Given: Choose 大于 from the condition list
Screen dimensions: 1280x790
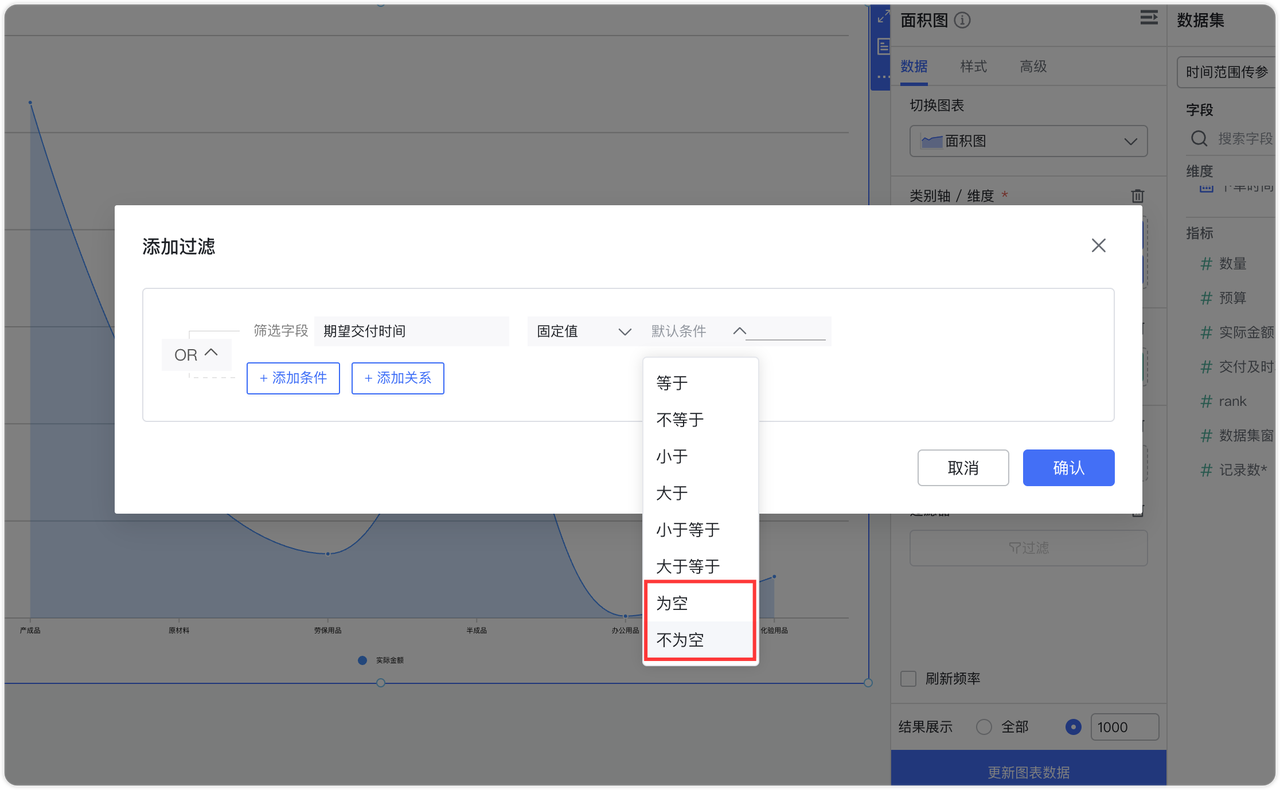Looking at the screenshot, I should (700, 493).
